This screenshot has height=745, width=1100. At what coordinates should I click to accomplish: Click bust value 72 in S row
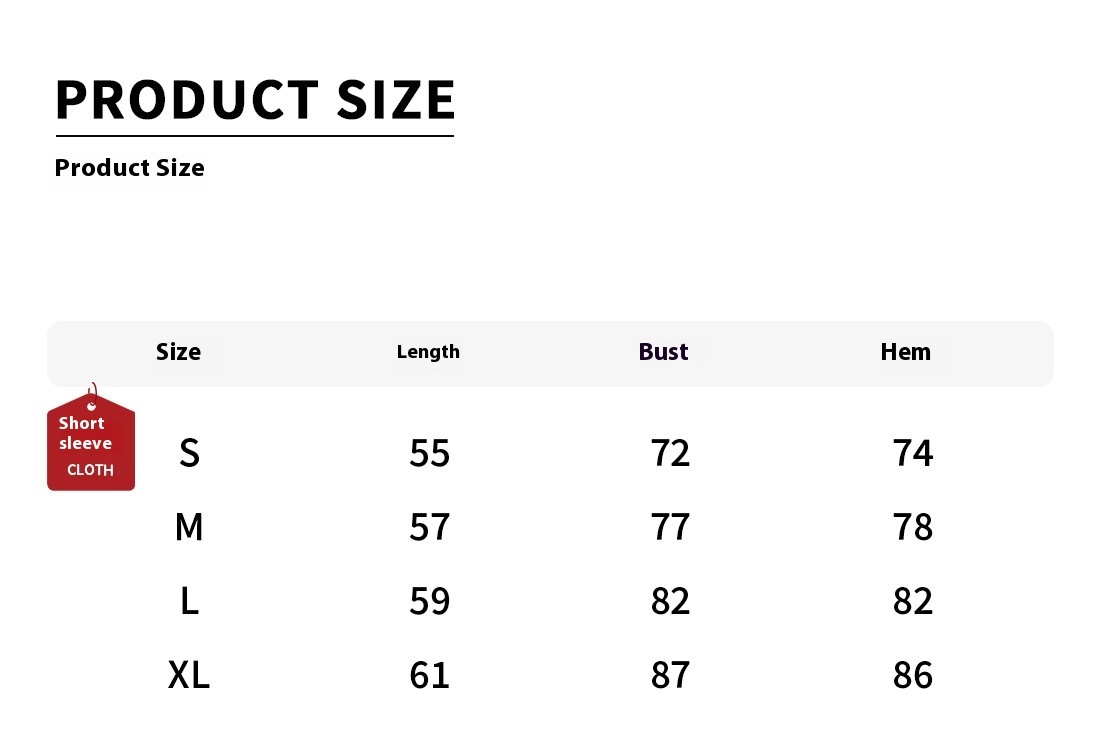670,453
